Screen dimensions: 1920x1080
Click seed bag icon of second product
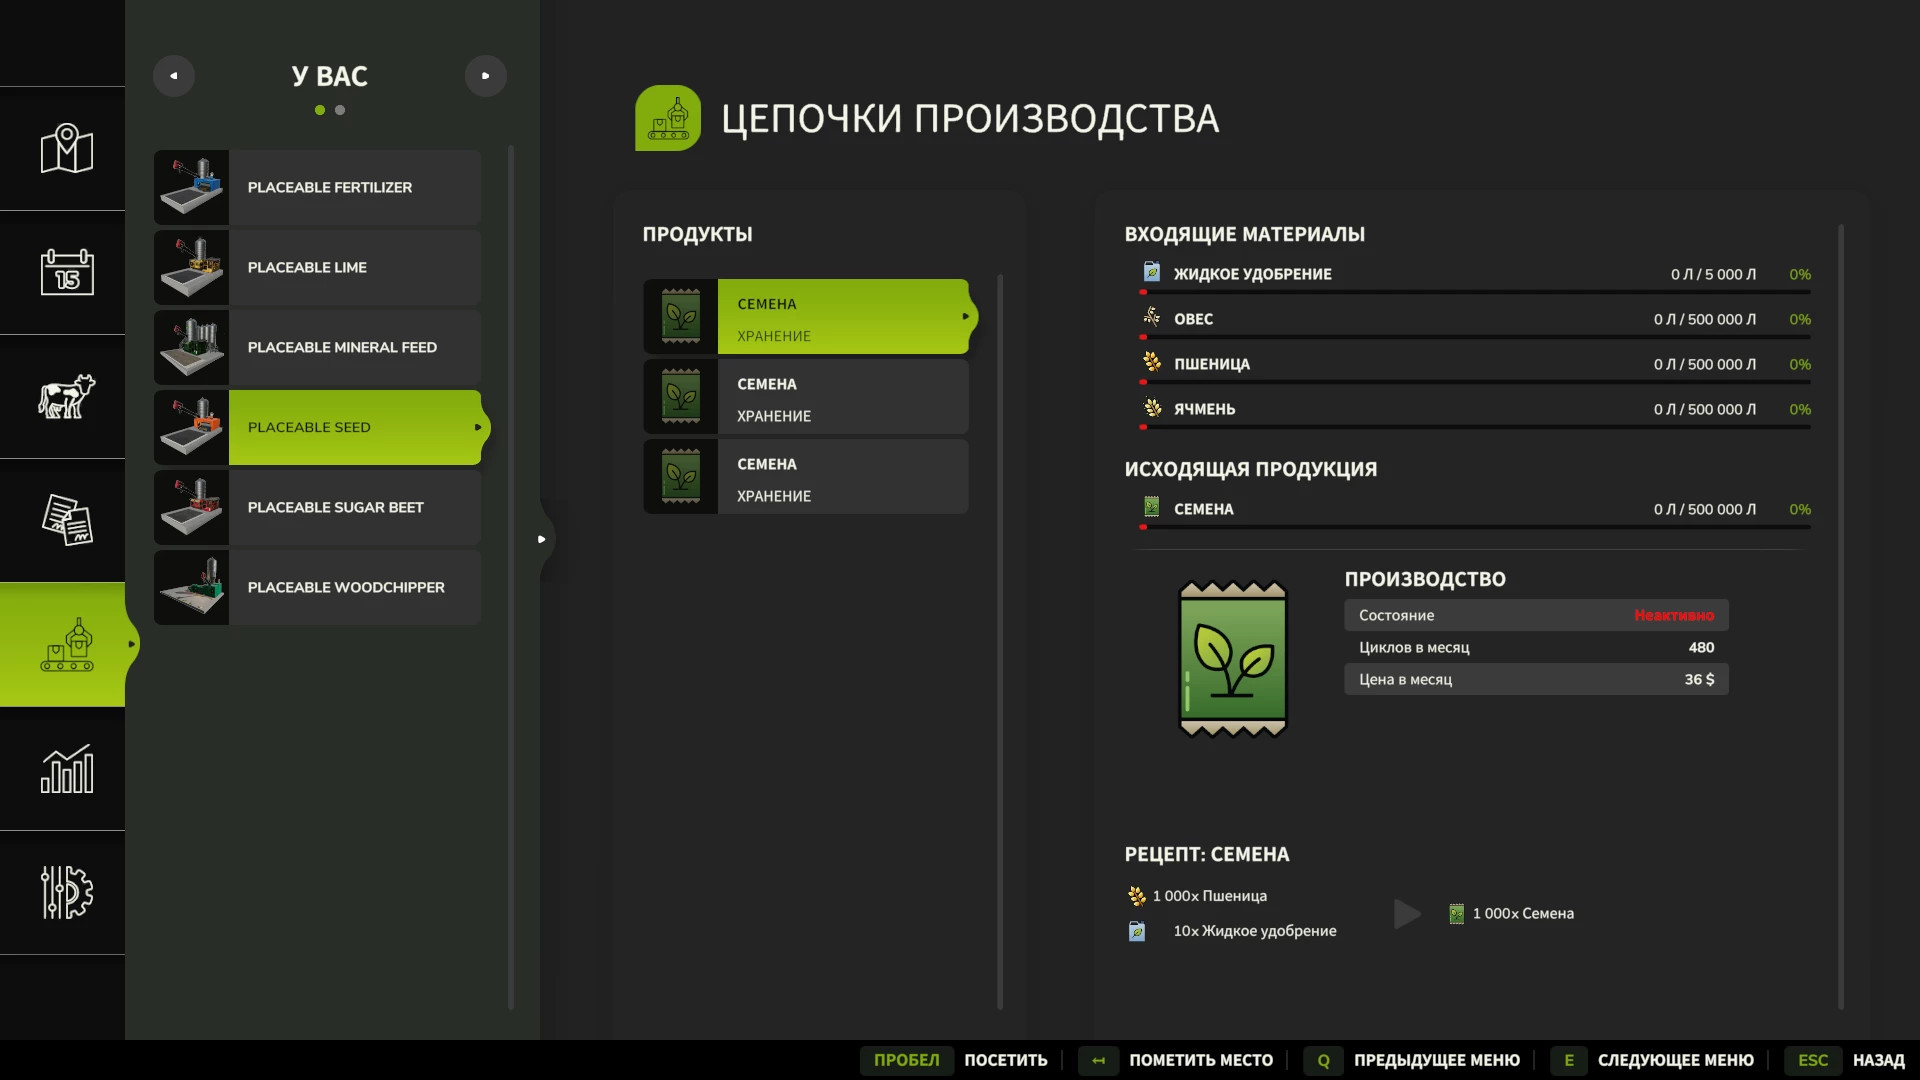tap(681, 397)
